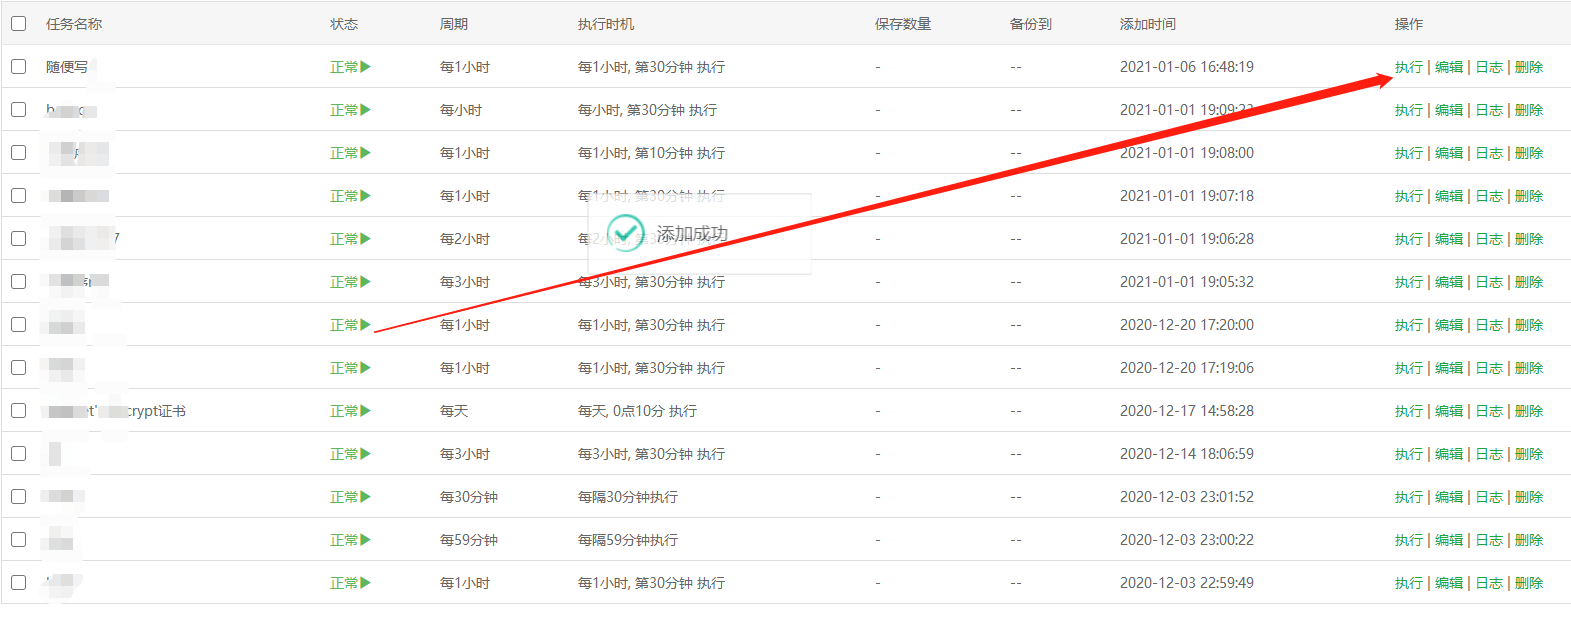Click status arrow of the 每2小时 task
Screen dimensions: 1571x619
tap(365, 239)
